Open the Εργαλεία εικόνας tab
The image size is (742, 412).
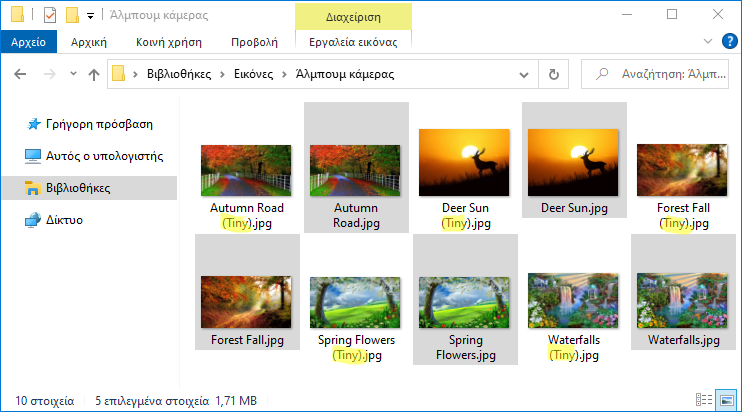(x=353, y=42)
